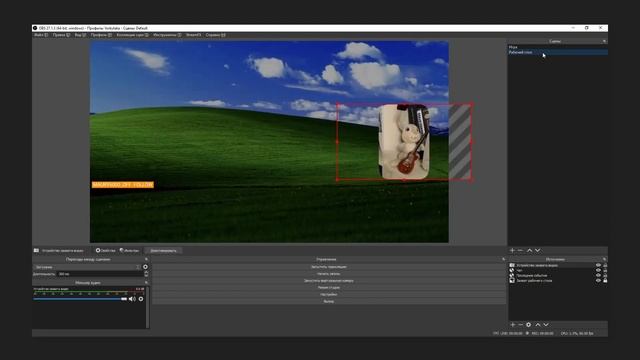Undock the Scene Transitions panel via its corner icon
Screen dimensions: 640x360
pos(146,259)
